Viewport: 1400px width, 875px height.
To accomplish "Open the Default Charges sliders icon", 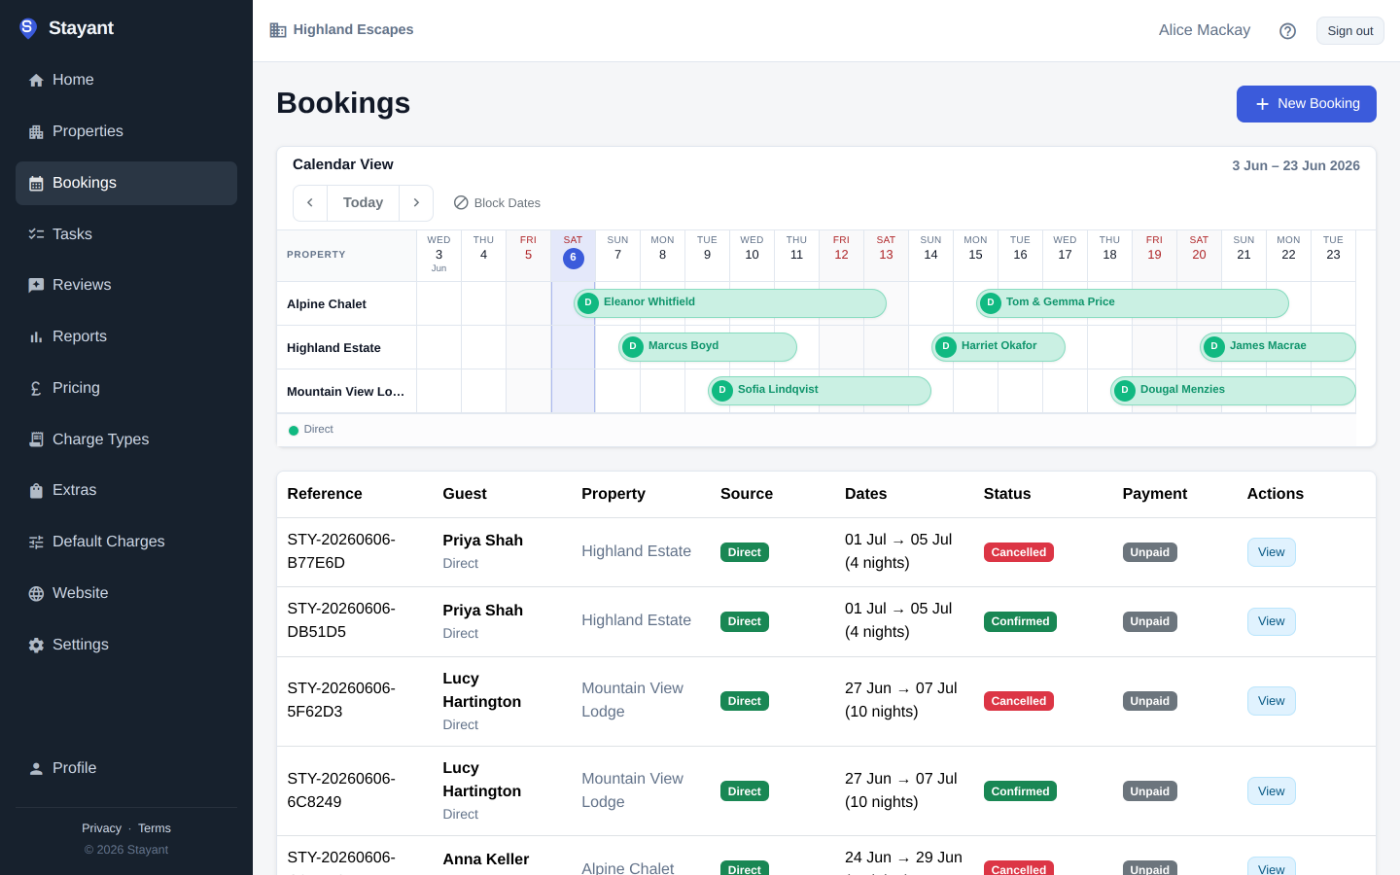I will pyautogui.click(x=36, y=542).
